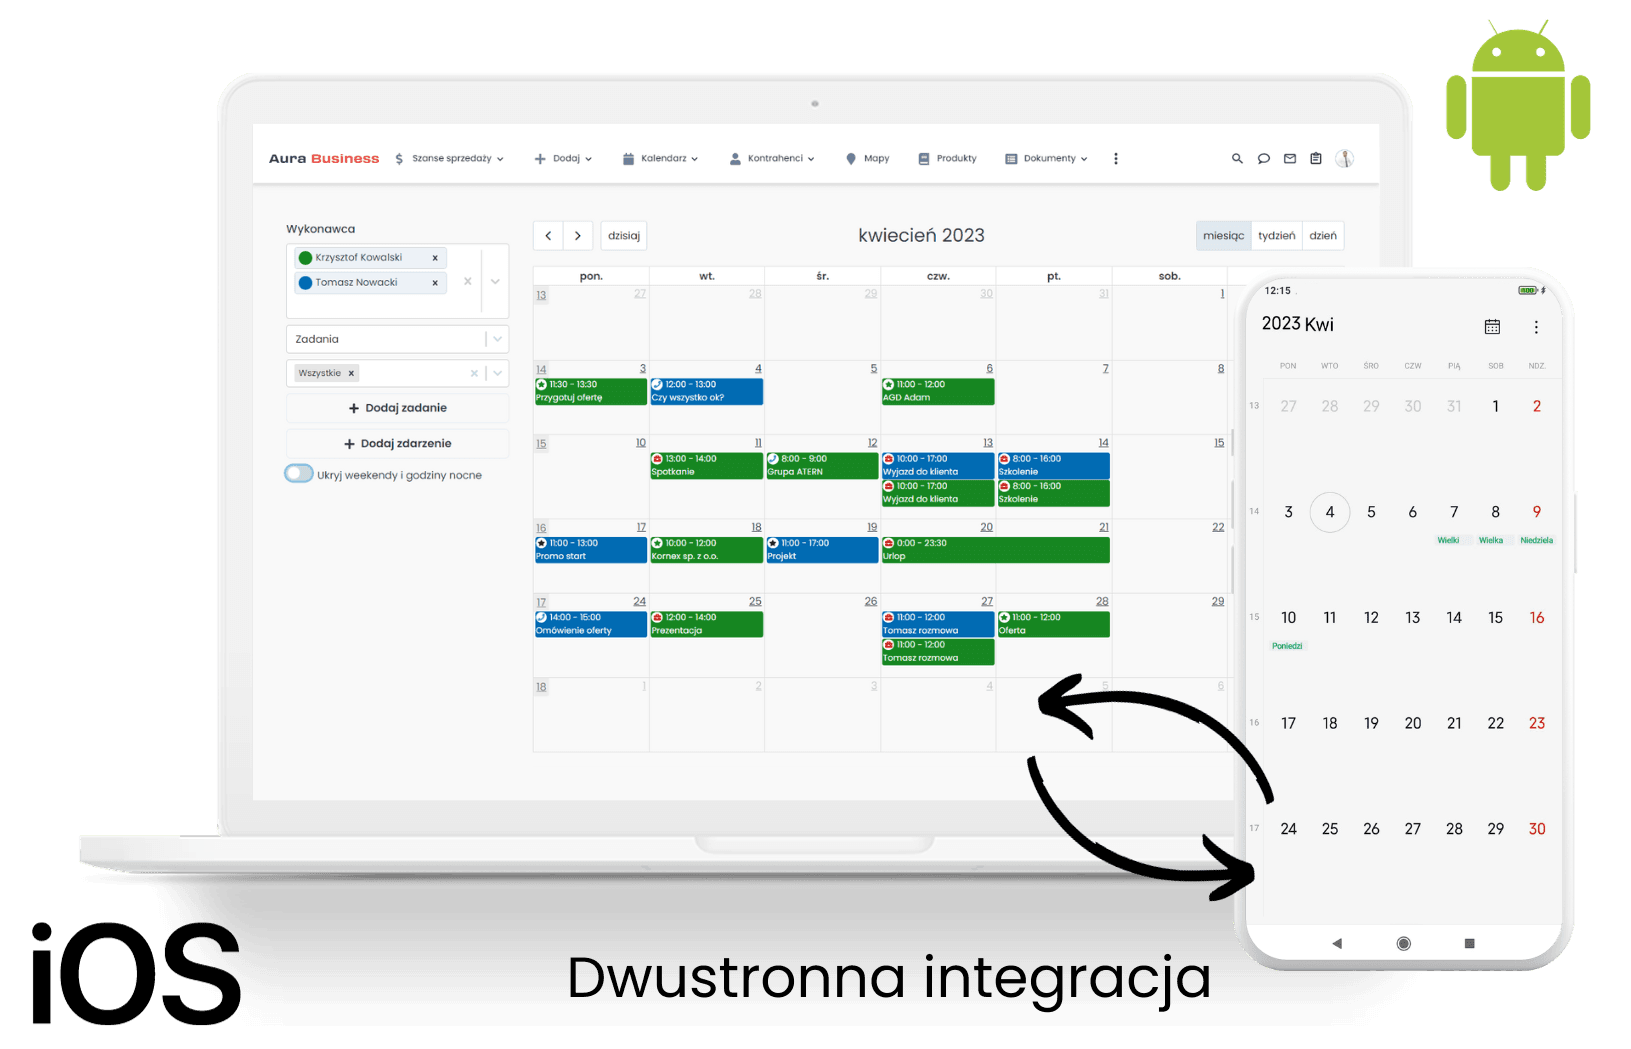
Task: Open Oferta event on the 28th
Action: 1053,624
